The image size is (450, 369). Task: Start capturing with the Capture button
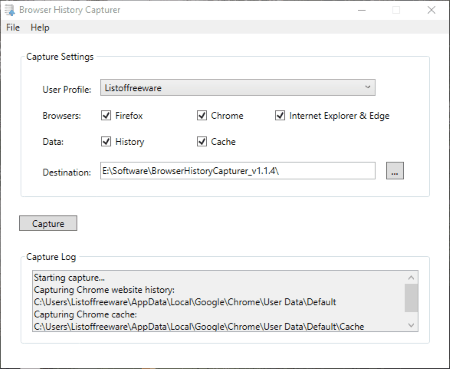click(x=48, y=223)
